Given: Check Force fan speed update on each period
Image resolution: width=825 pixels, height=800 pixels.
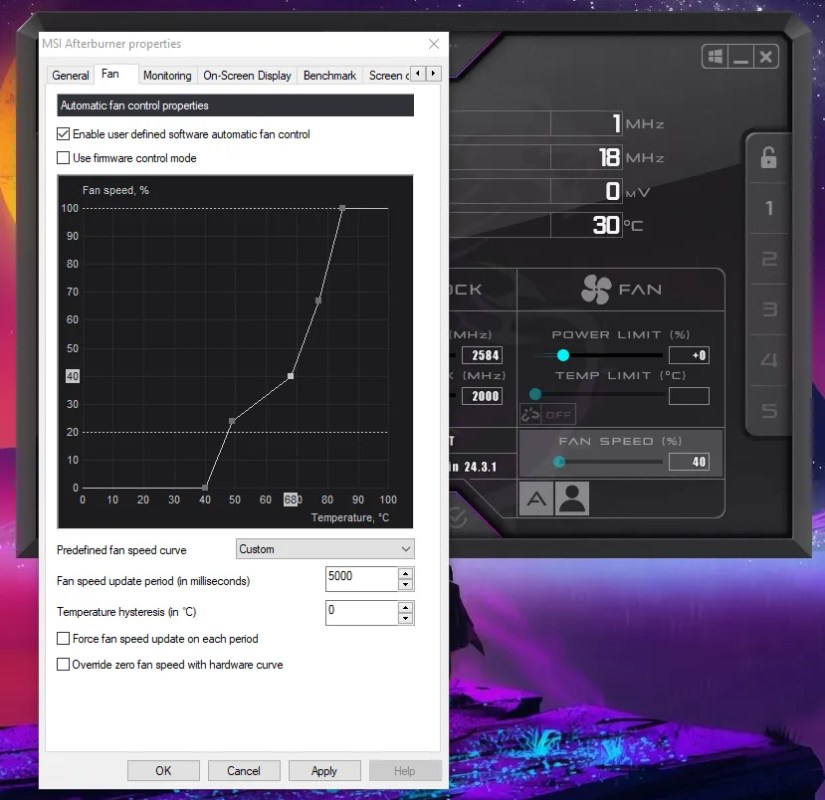Looking at the screenshot, I should (x=63, y=638).
